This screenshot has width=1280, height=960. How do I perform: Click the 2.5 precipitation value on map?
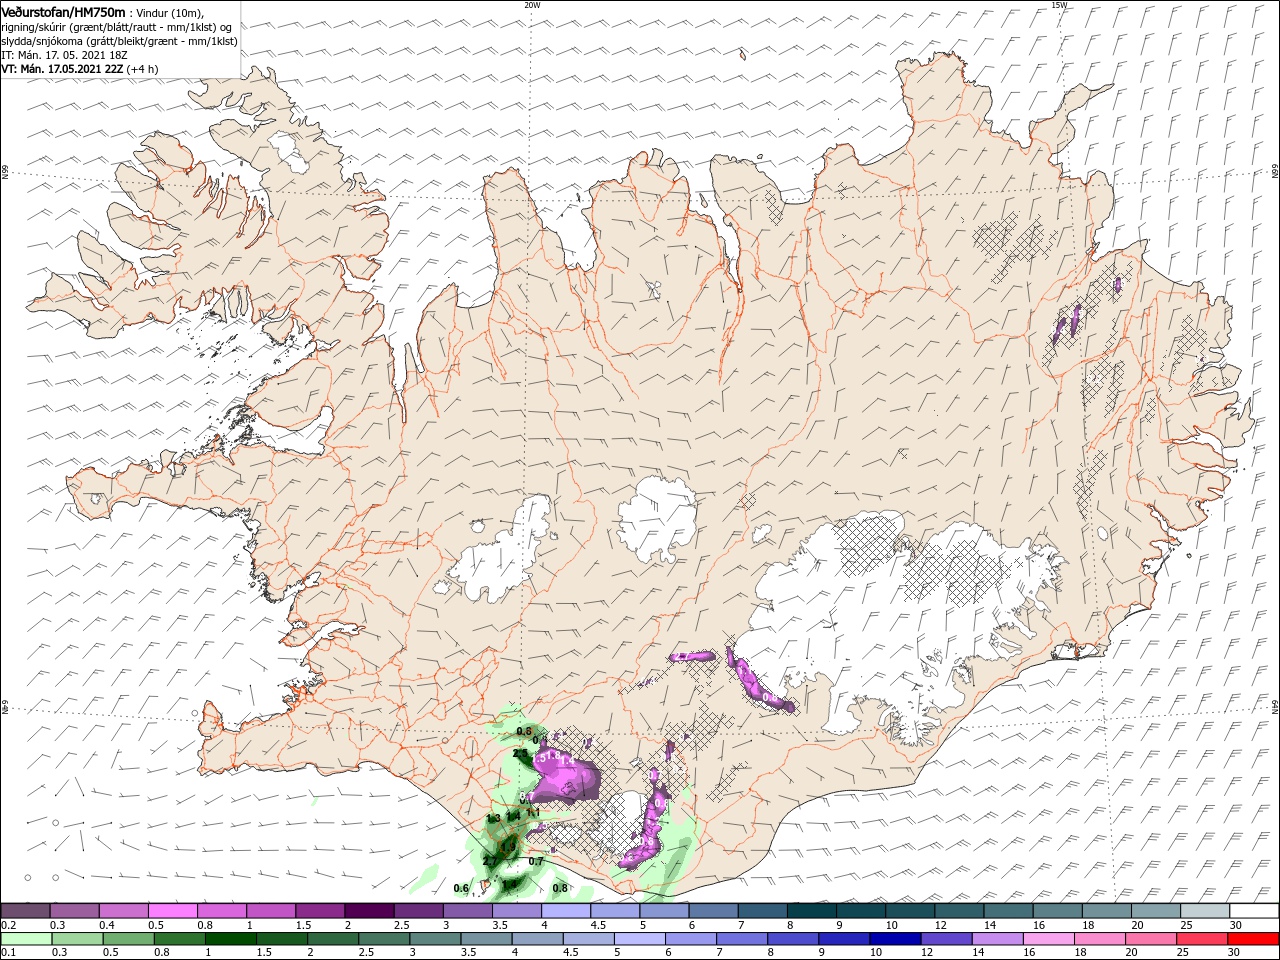(x=520, y=752)
